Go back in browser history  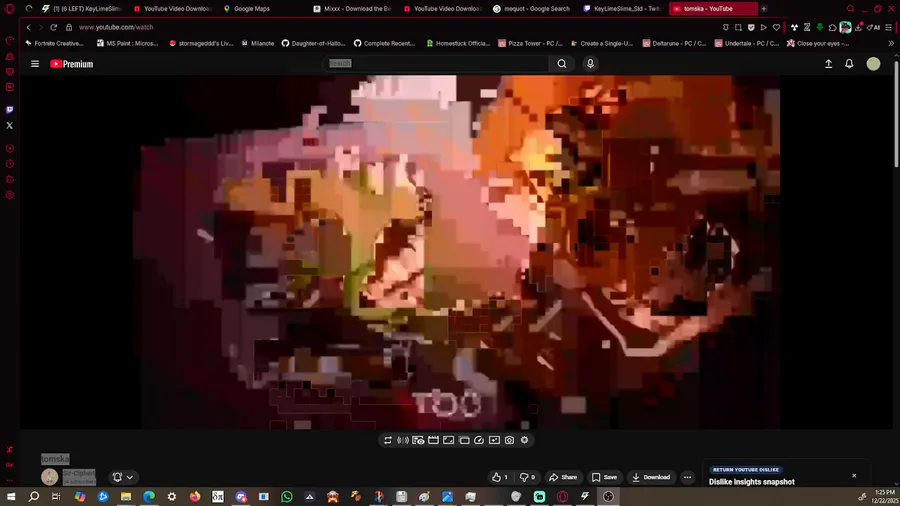pos(28,27)
